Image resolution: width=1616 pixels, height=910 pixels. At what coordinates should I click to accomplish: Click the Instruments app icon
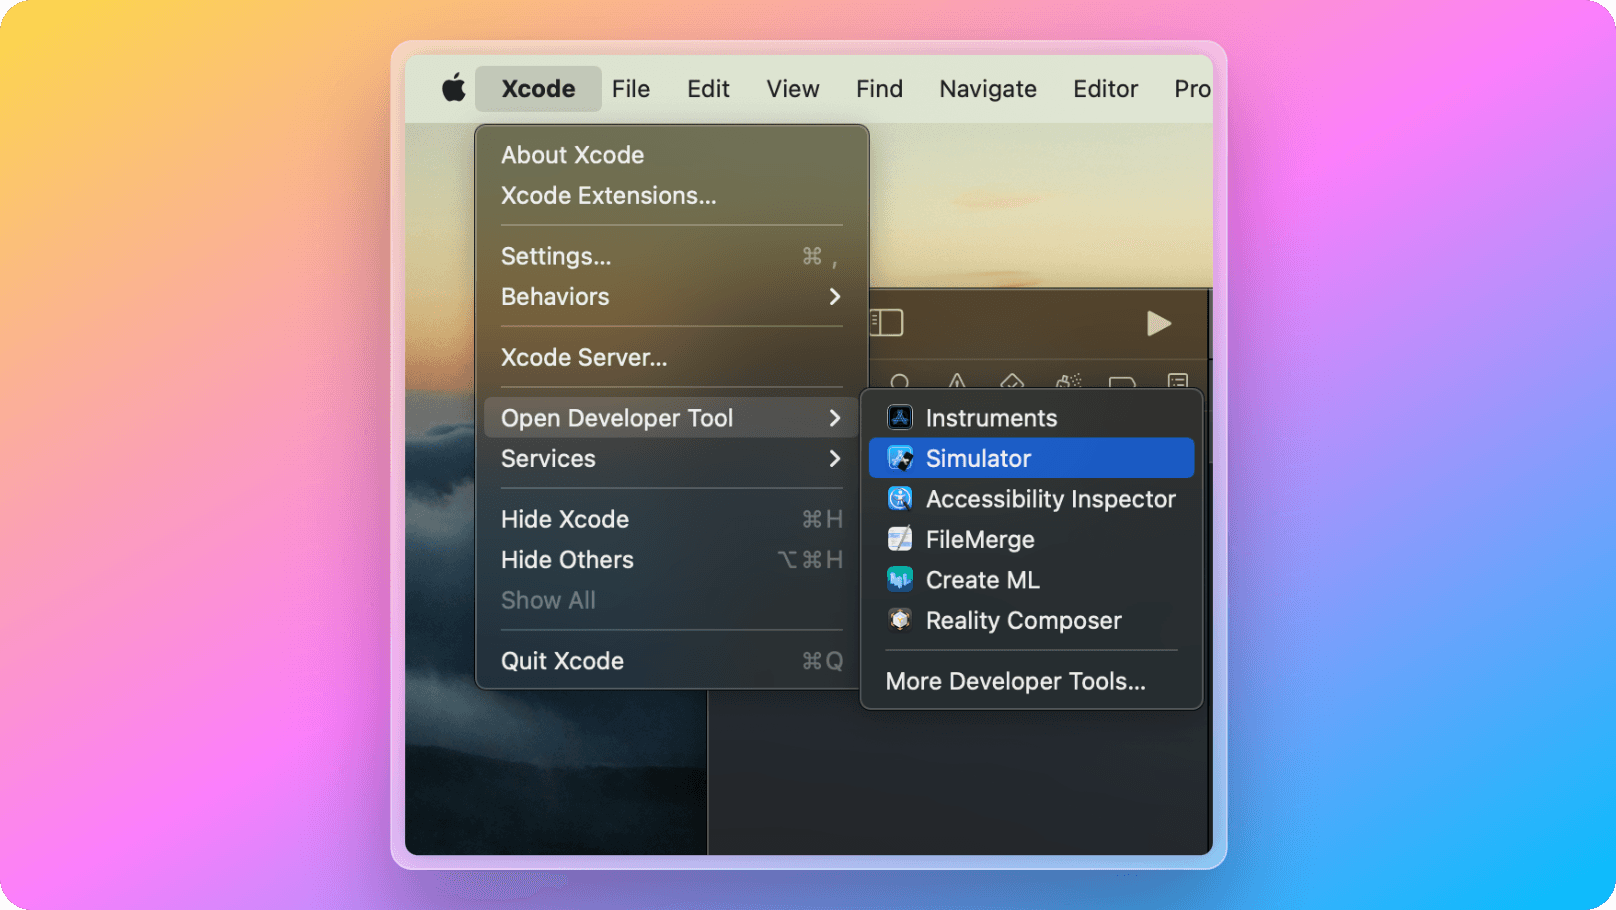[900, 417]
